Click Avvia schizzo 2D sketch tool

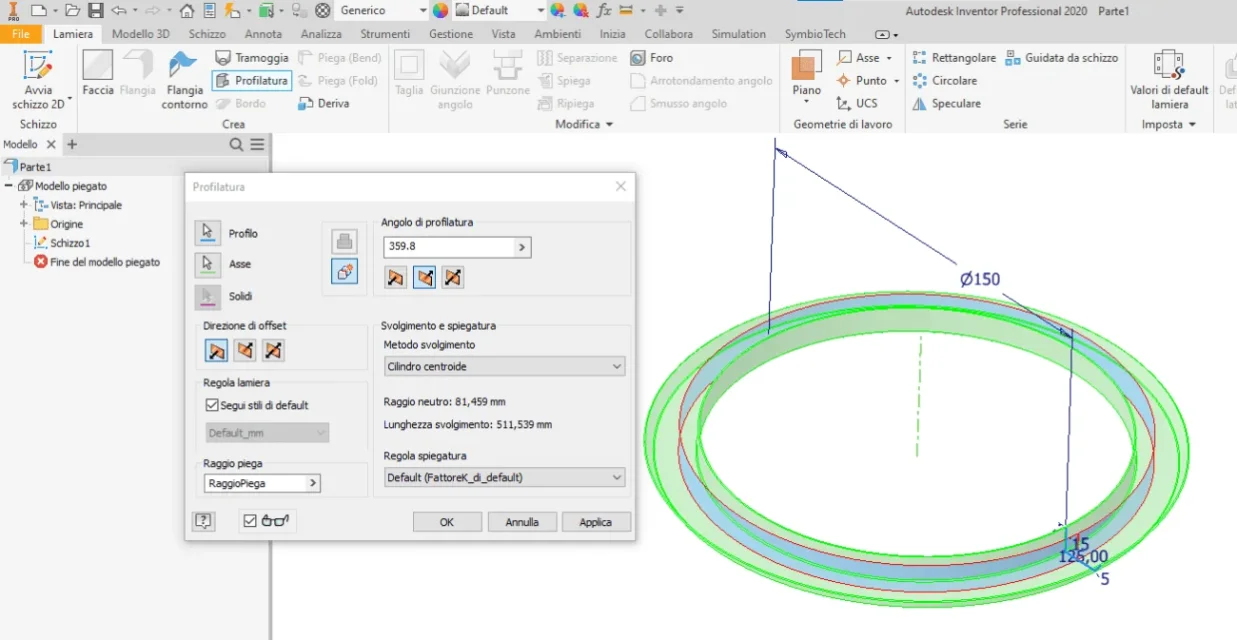point(38,80)
